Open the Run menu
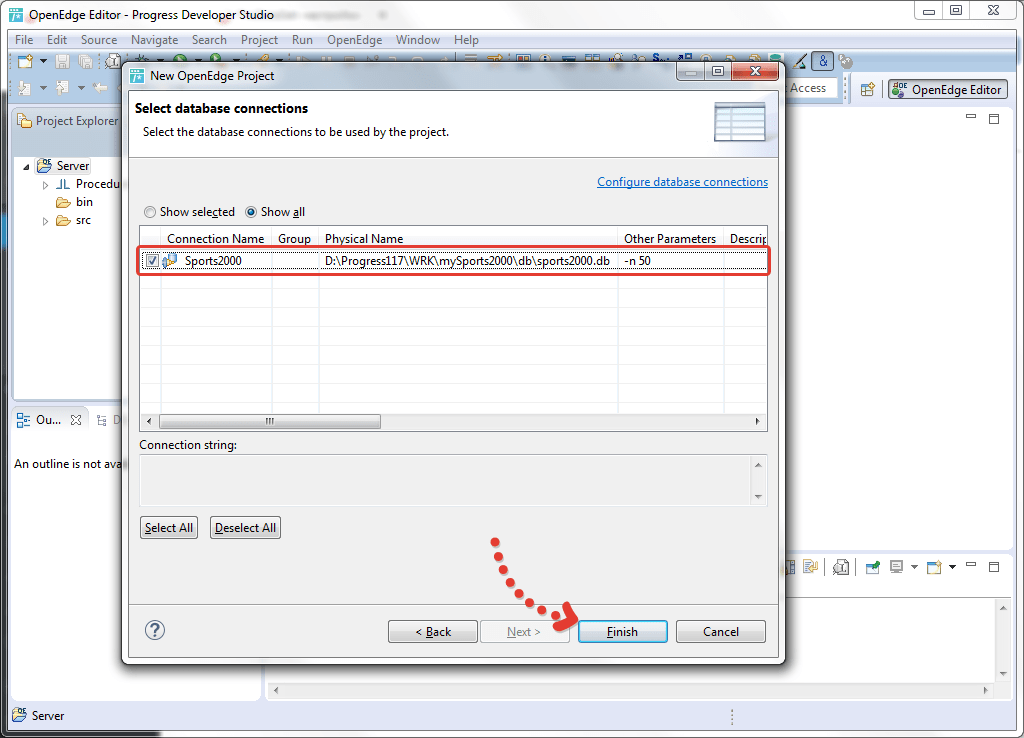Viewport: 1024px width, 738px height. [x=302, y=40]
